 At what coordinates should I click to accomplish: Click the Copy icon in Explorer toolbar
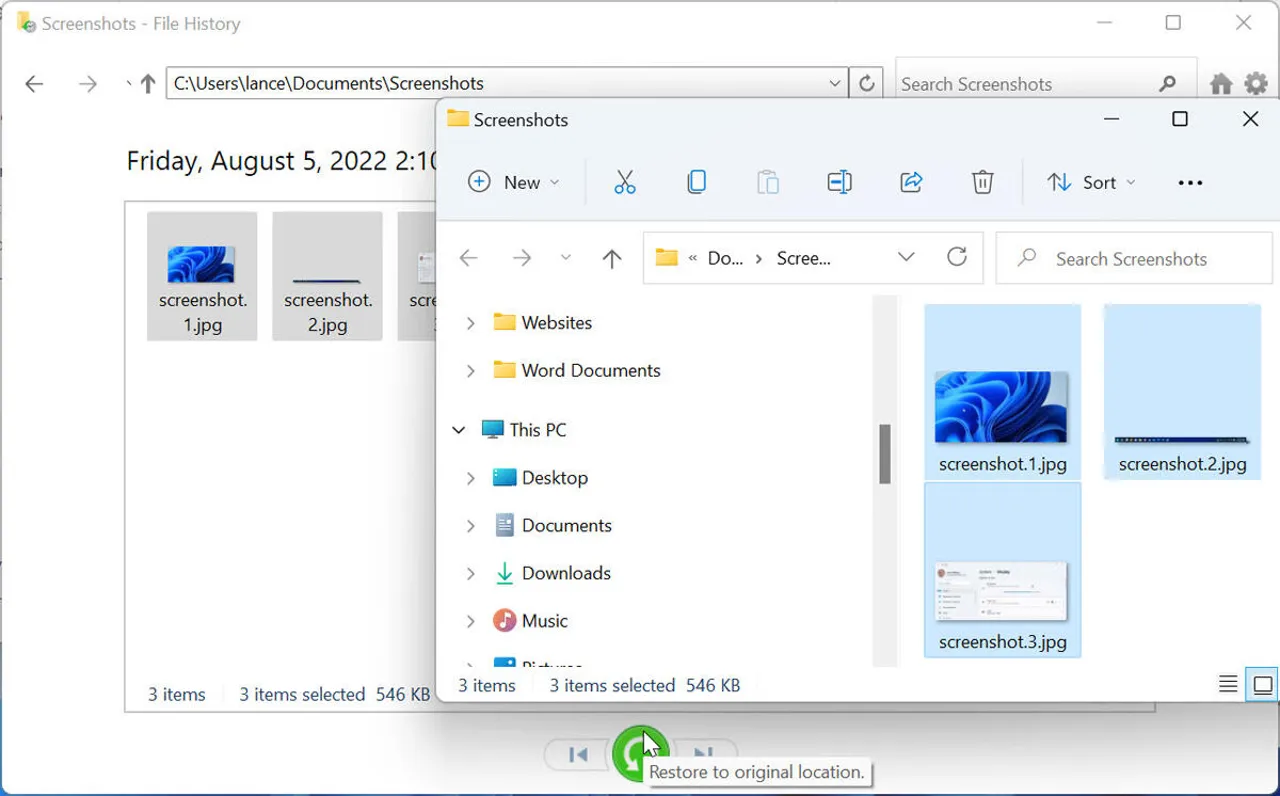pyautogui.click(x=697, y=182)
